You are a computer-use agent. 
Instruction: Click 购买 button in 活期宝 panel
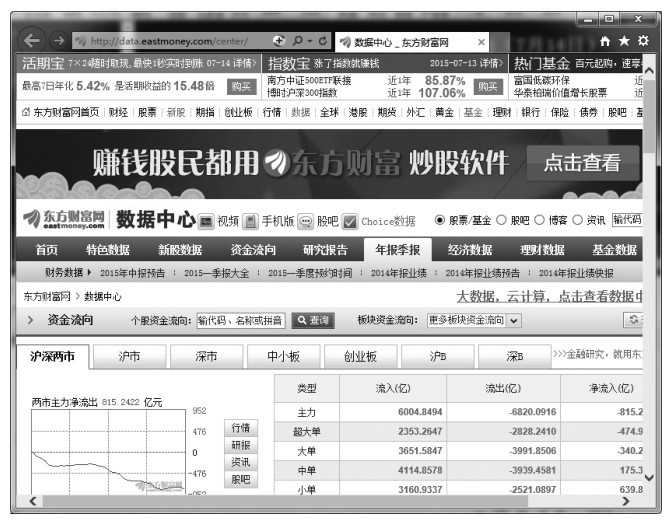point(241,87)
